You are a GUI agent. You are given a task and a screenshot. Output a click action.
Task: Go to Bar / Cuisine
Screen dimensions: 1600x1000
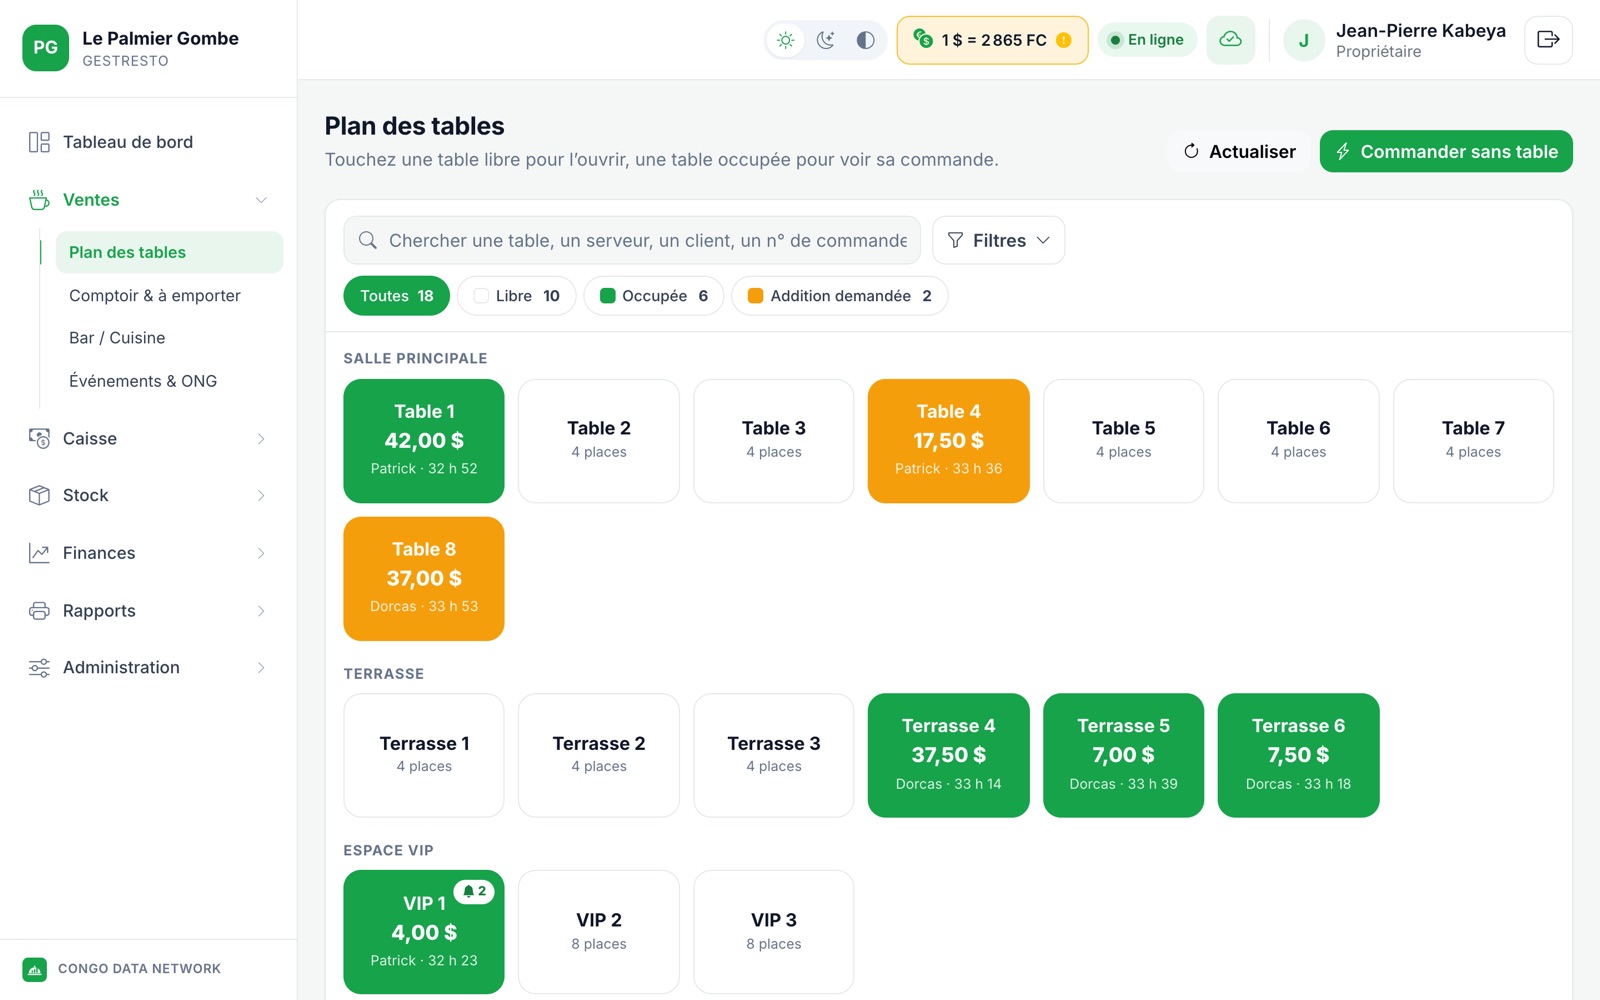(x=117, y=338)
